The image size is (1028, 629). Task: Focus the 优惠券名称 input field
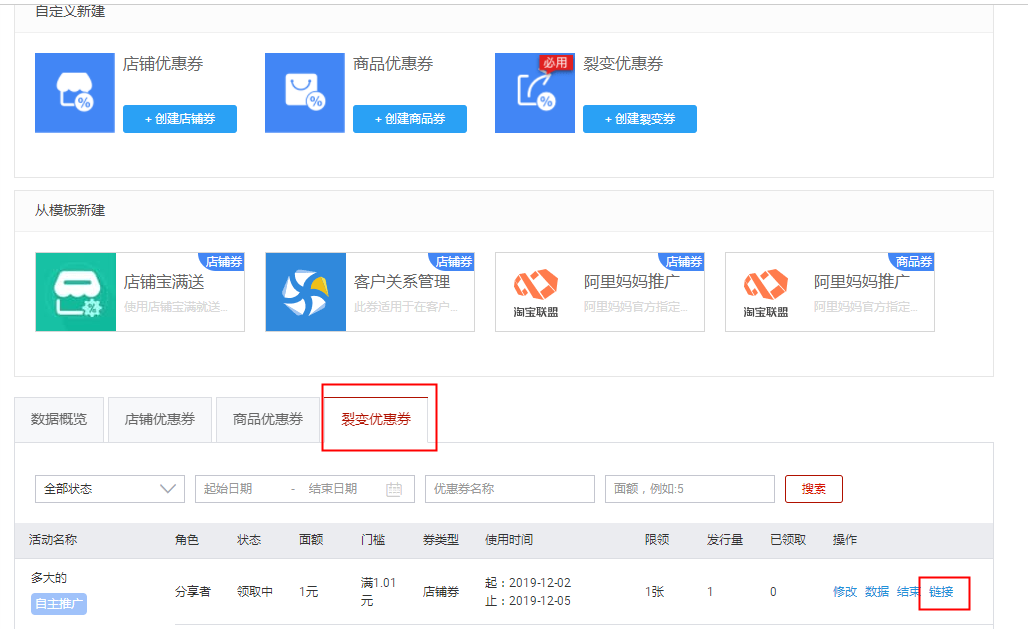(x=510, y=489)
